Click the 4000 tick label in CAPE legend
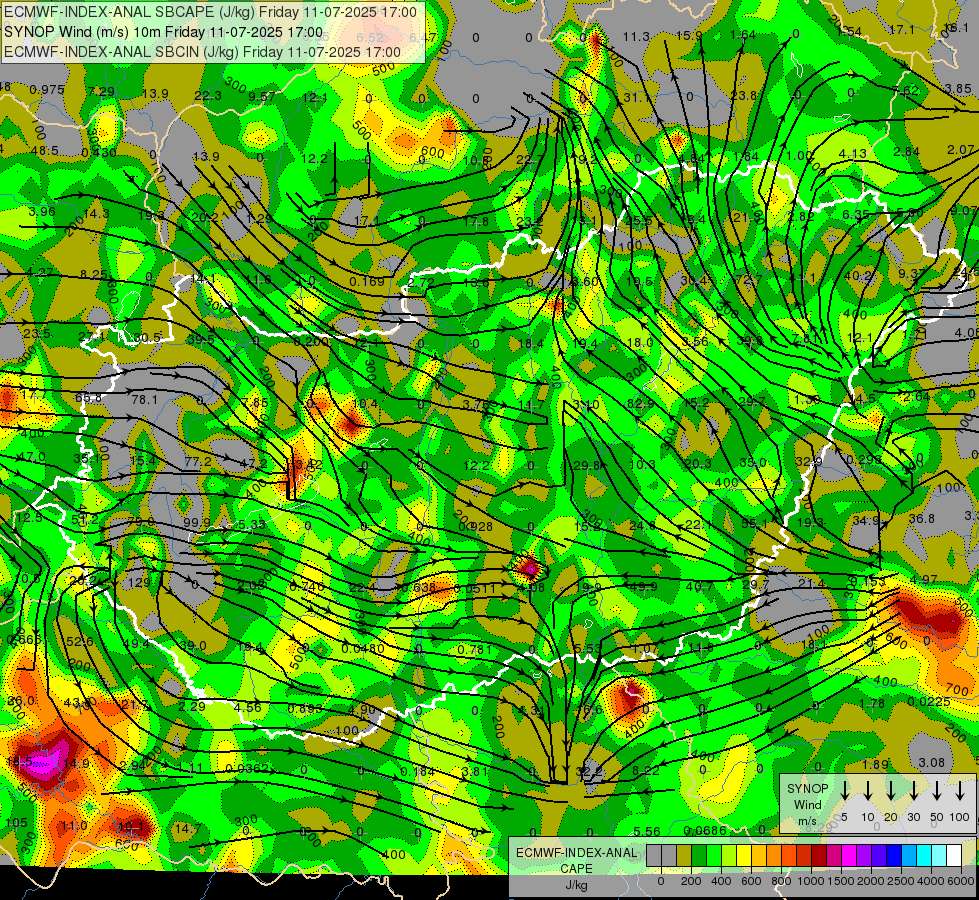 931,881
